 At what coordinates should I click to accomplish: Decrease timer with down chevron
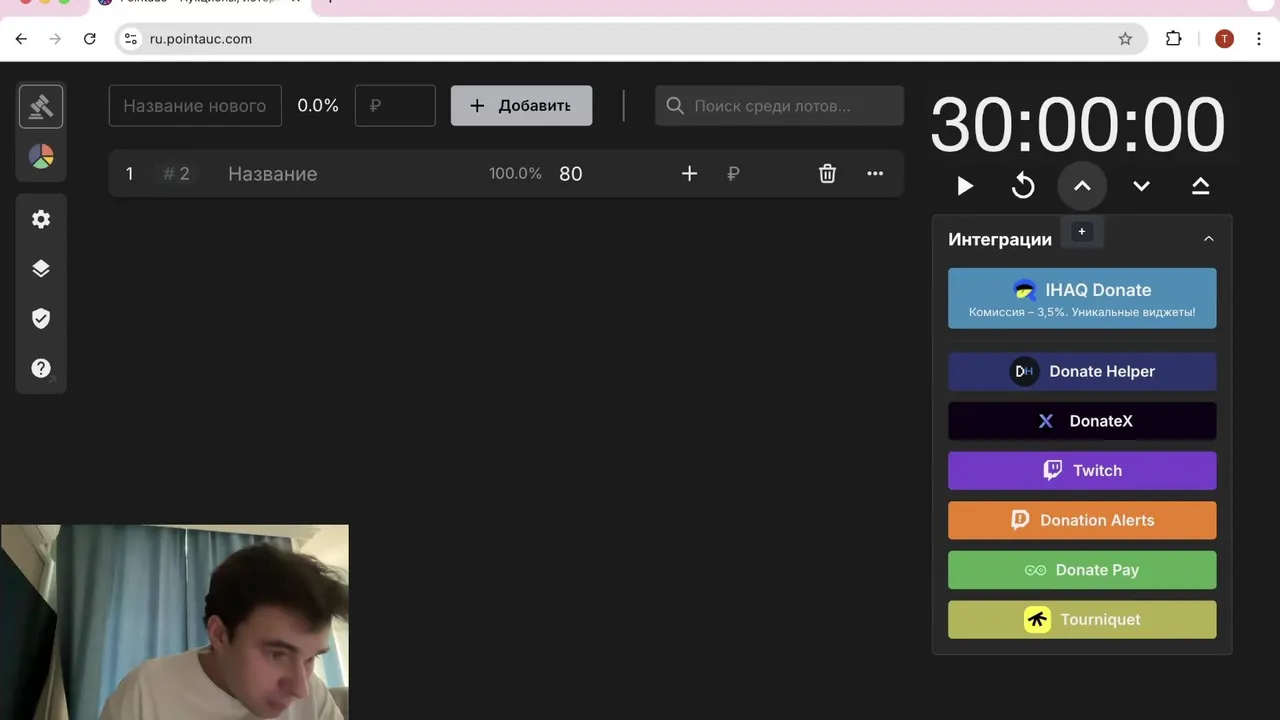[x=1141, y=186]
